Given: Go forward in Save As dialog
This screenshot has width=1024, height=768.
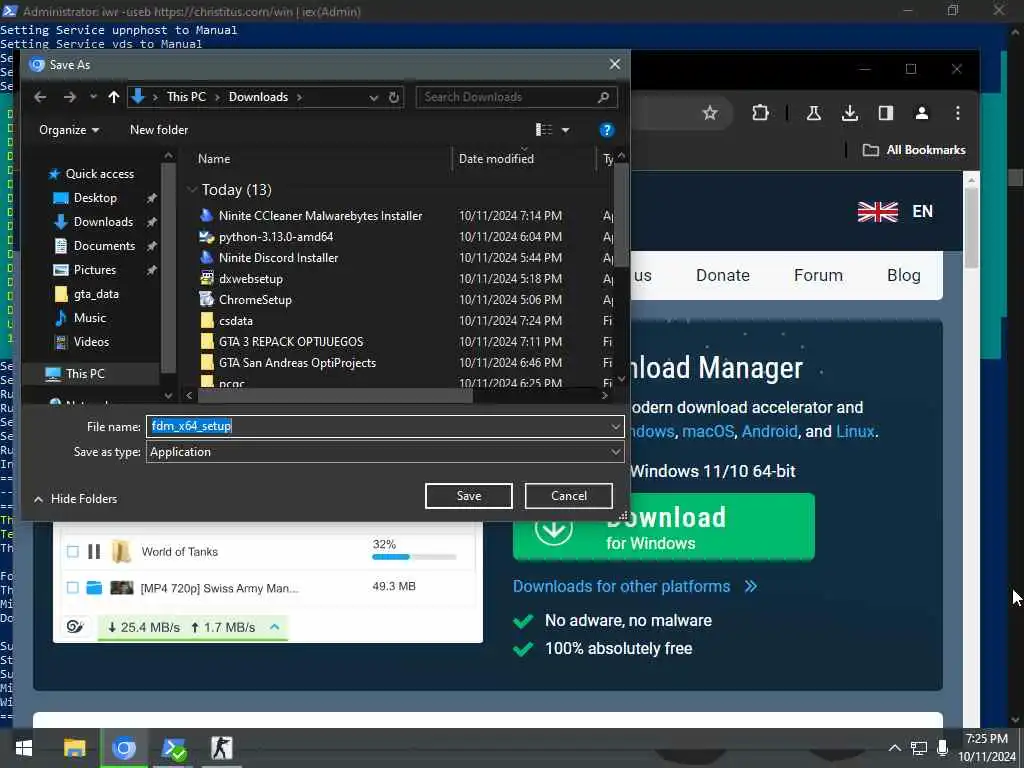Looking at the screenshot, I should coord(69,97).
